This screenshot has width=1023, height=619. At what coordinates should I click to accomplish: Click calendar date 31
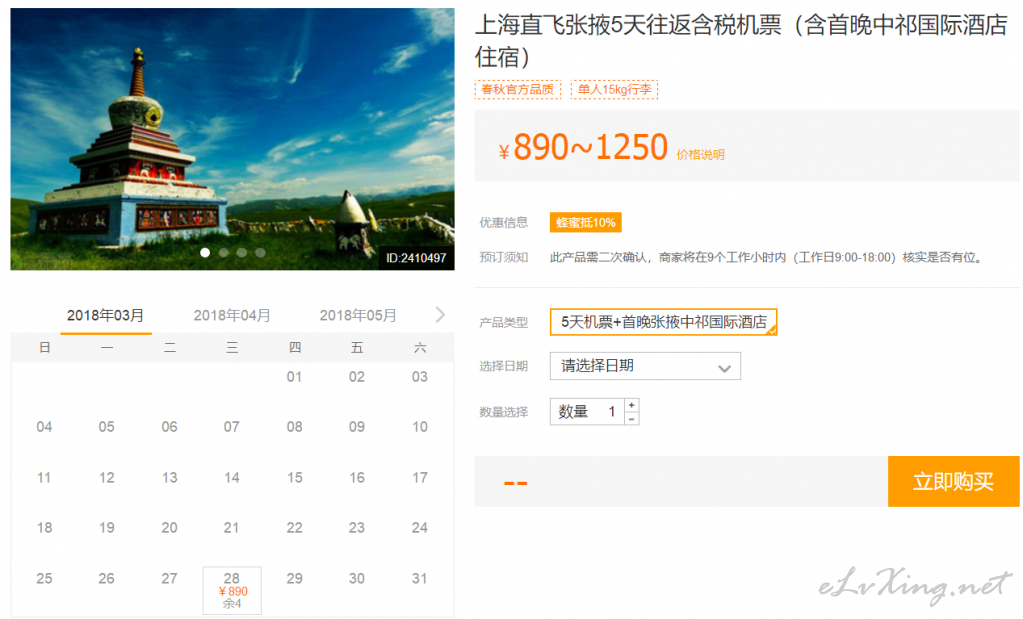[x=420, y=579]
